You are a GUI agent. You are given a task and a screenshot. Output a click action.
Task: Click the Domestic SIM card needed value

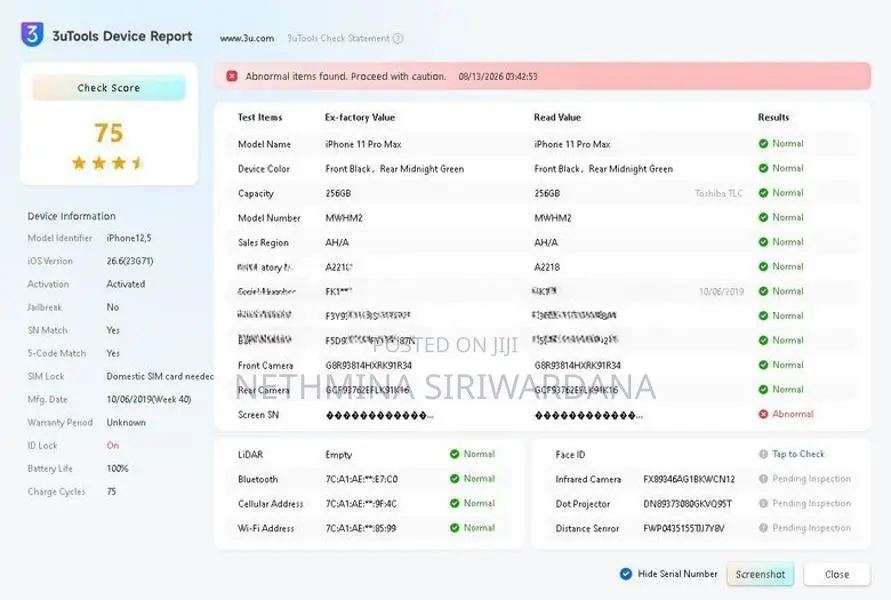(x=160, y=376)
